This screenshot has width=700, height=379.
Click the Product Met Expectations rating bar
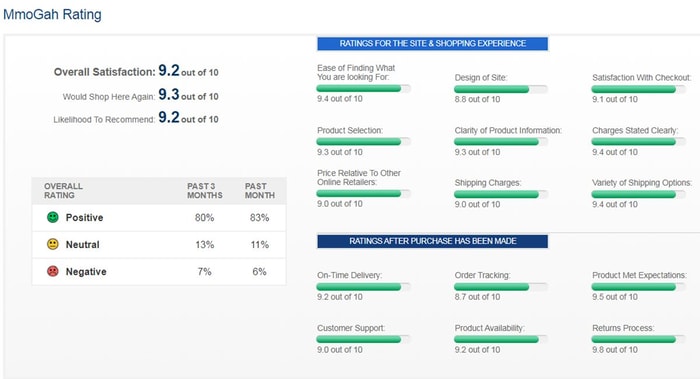coord(638,287)
